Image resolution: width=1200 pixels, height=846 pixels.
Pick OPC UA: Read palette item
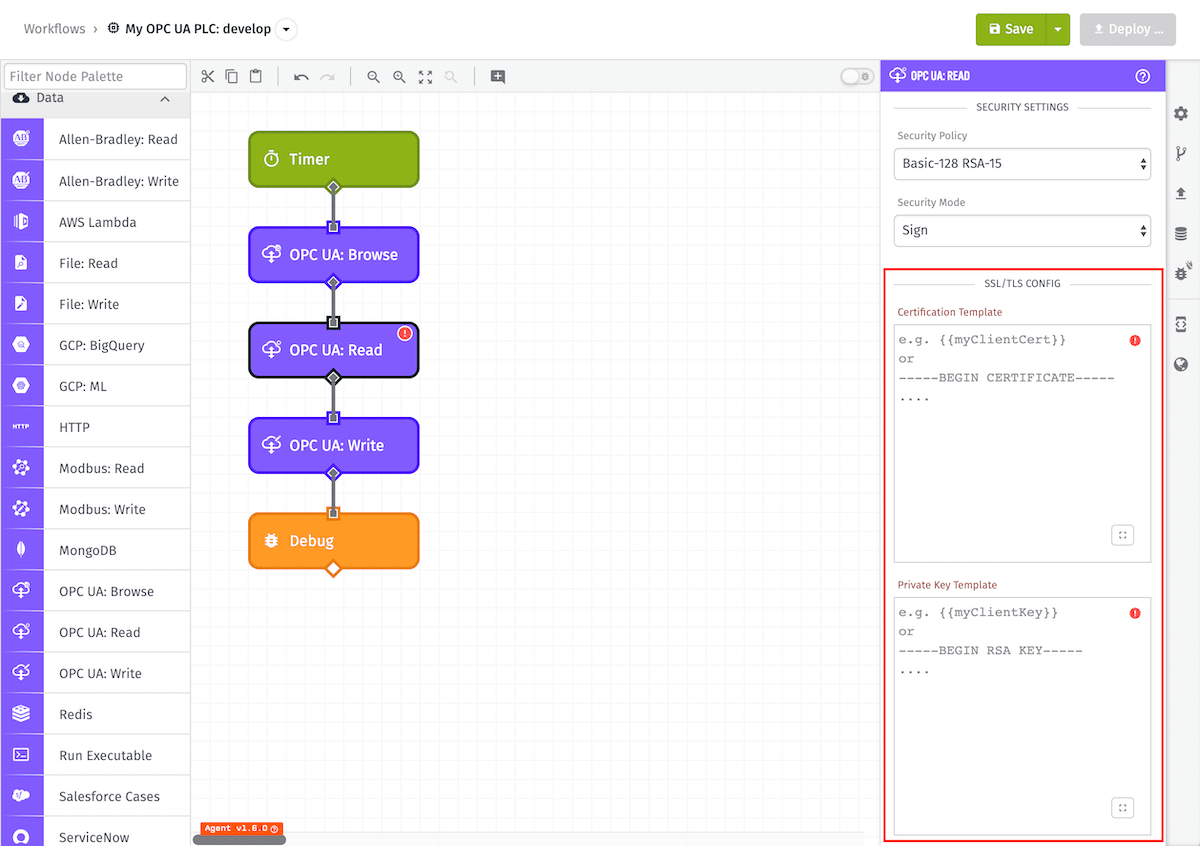(95, 632)
